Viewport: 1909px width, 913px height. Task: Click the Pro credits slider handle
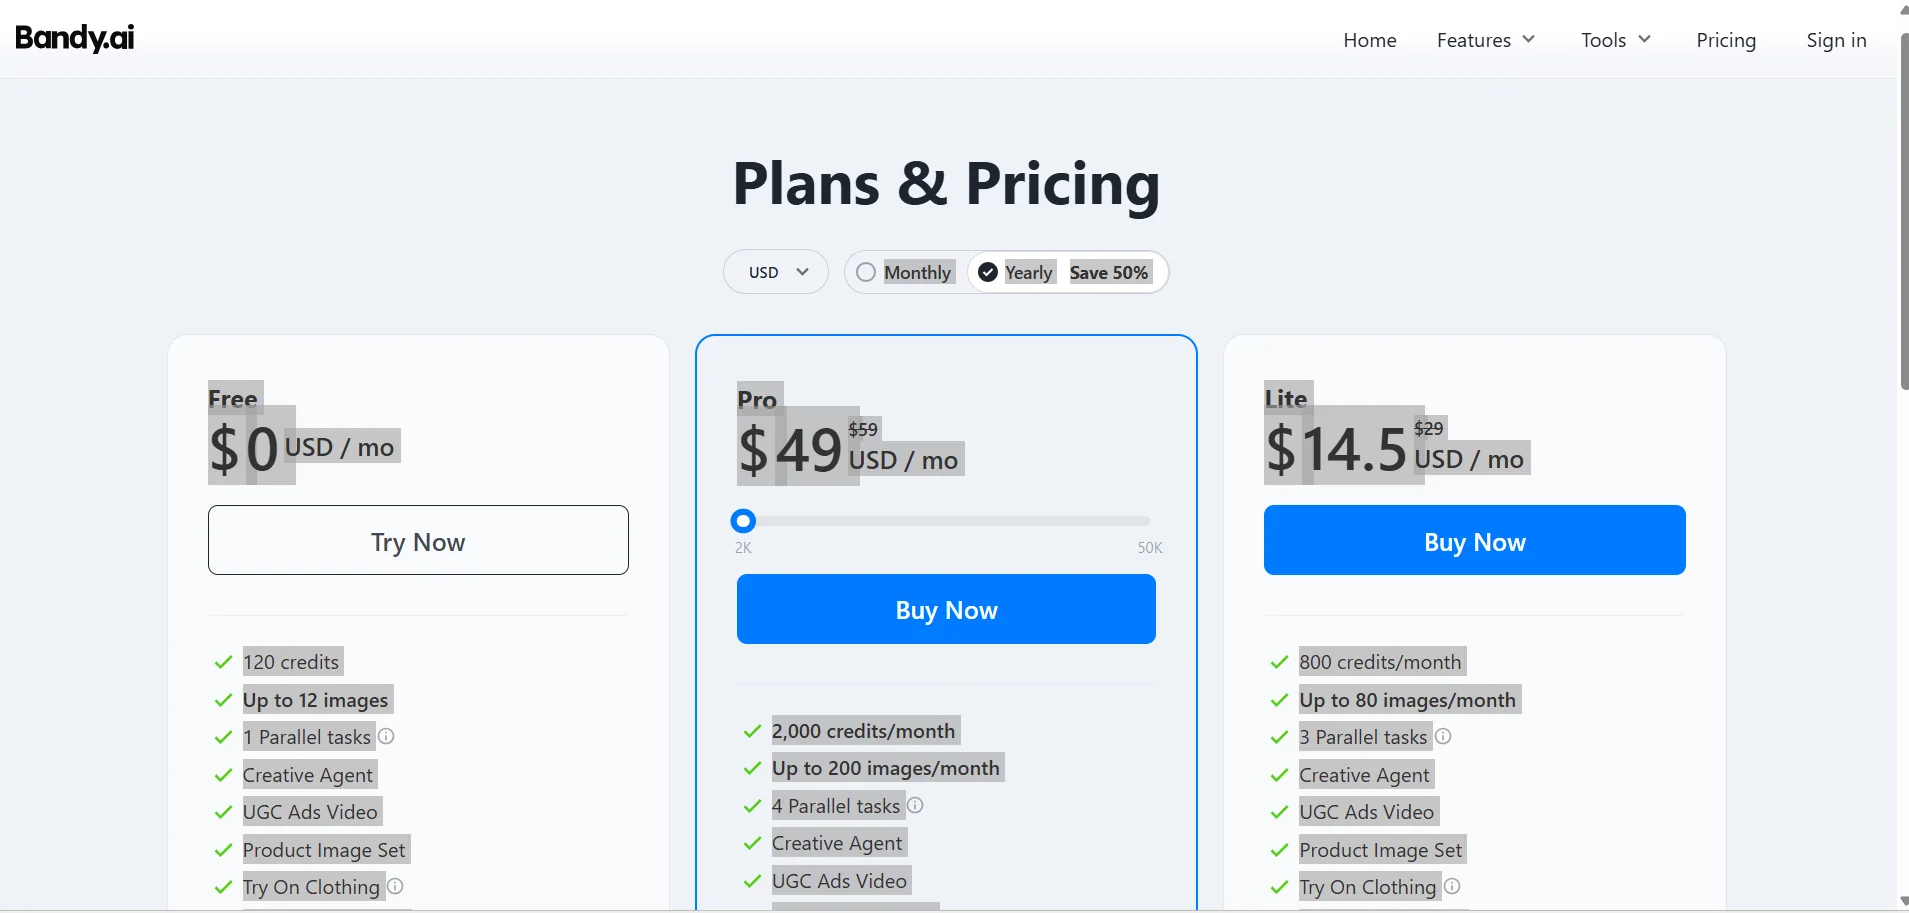tap(743, 521)
